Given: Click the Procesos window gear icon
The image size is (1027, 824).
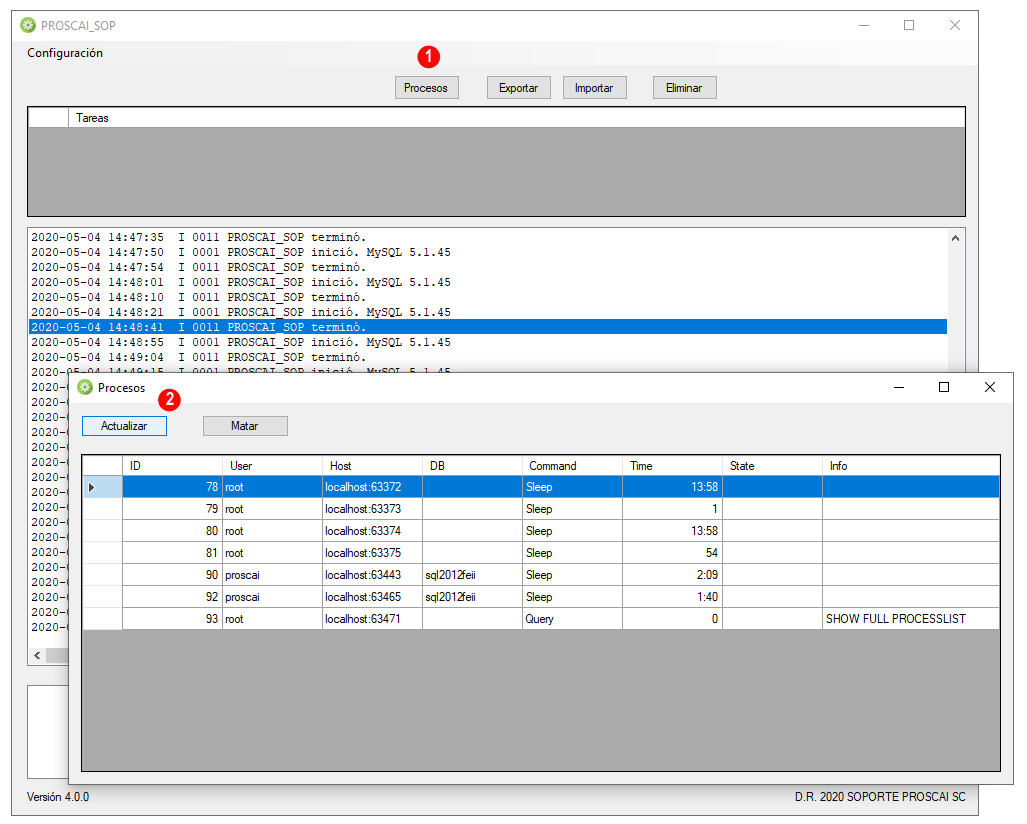Looking at the screenshot, I should [x=85, y=387].
